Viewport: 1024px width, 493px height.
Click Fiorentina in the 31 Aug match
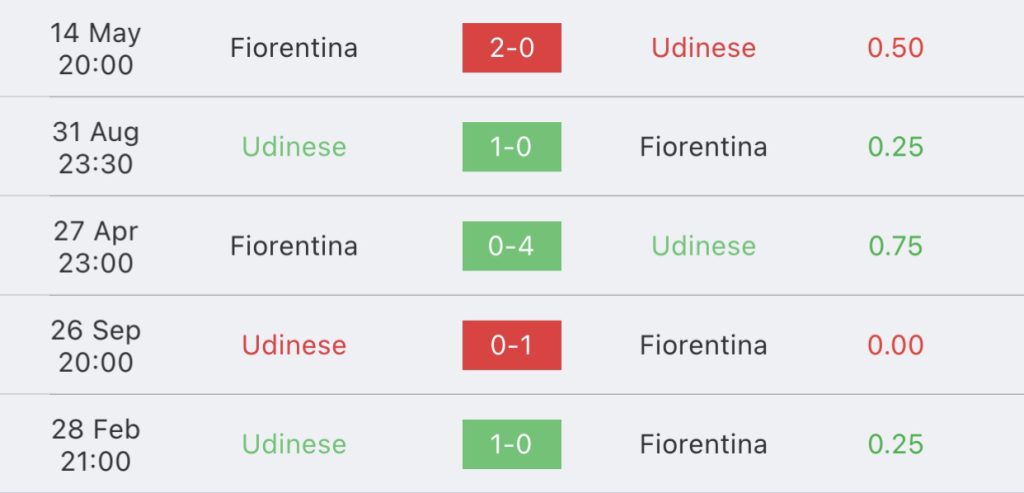703,147
